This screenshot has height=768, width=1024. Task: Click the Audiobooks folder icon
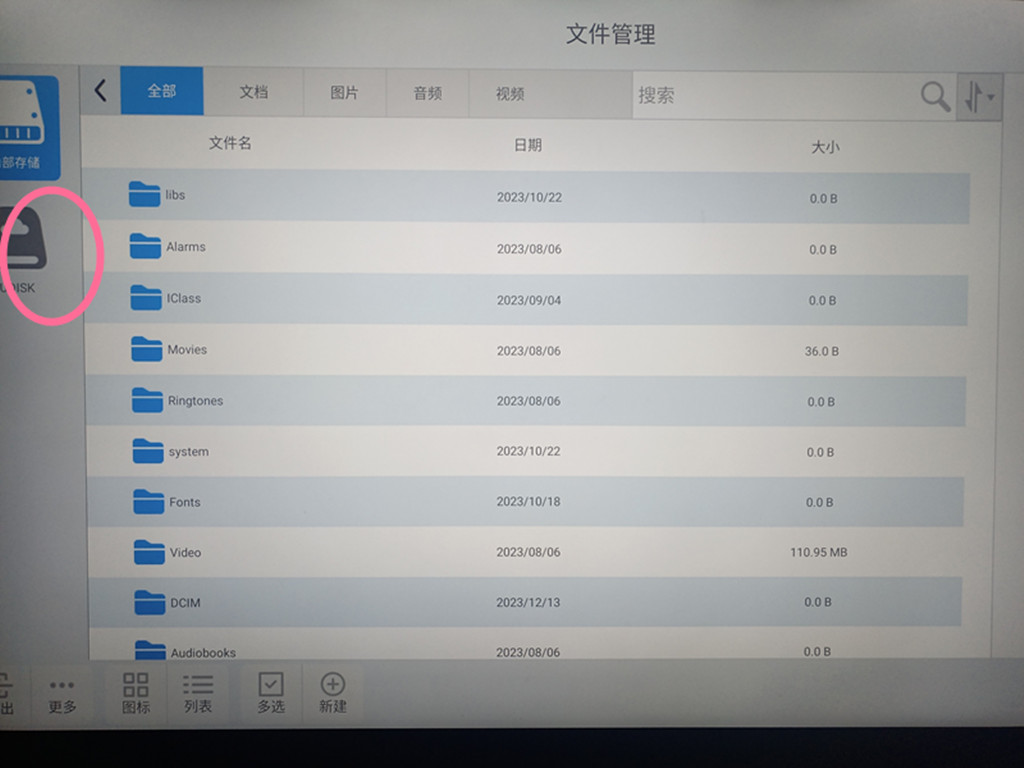[x=150, y=650]
